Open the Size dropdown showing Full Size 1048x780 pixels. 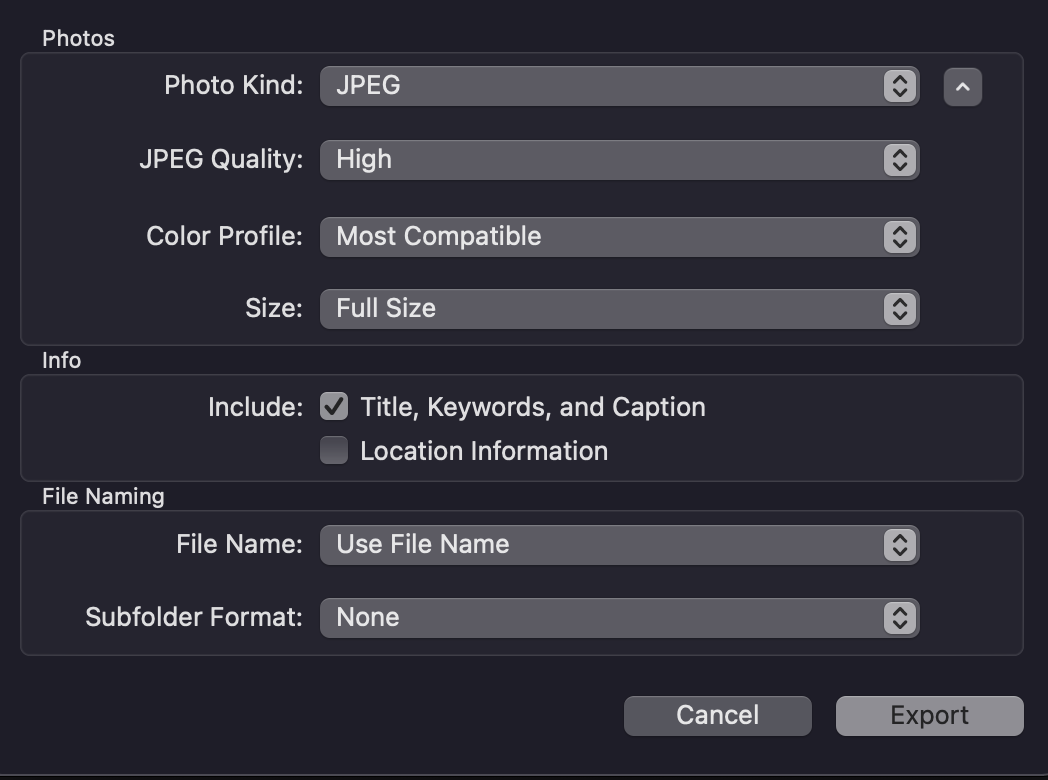600,309
